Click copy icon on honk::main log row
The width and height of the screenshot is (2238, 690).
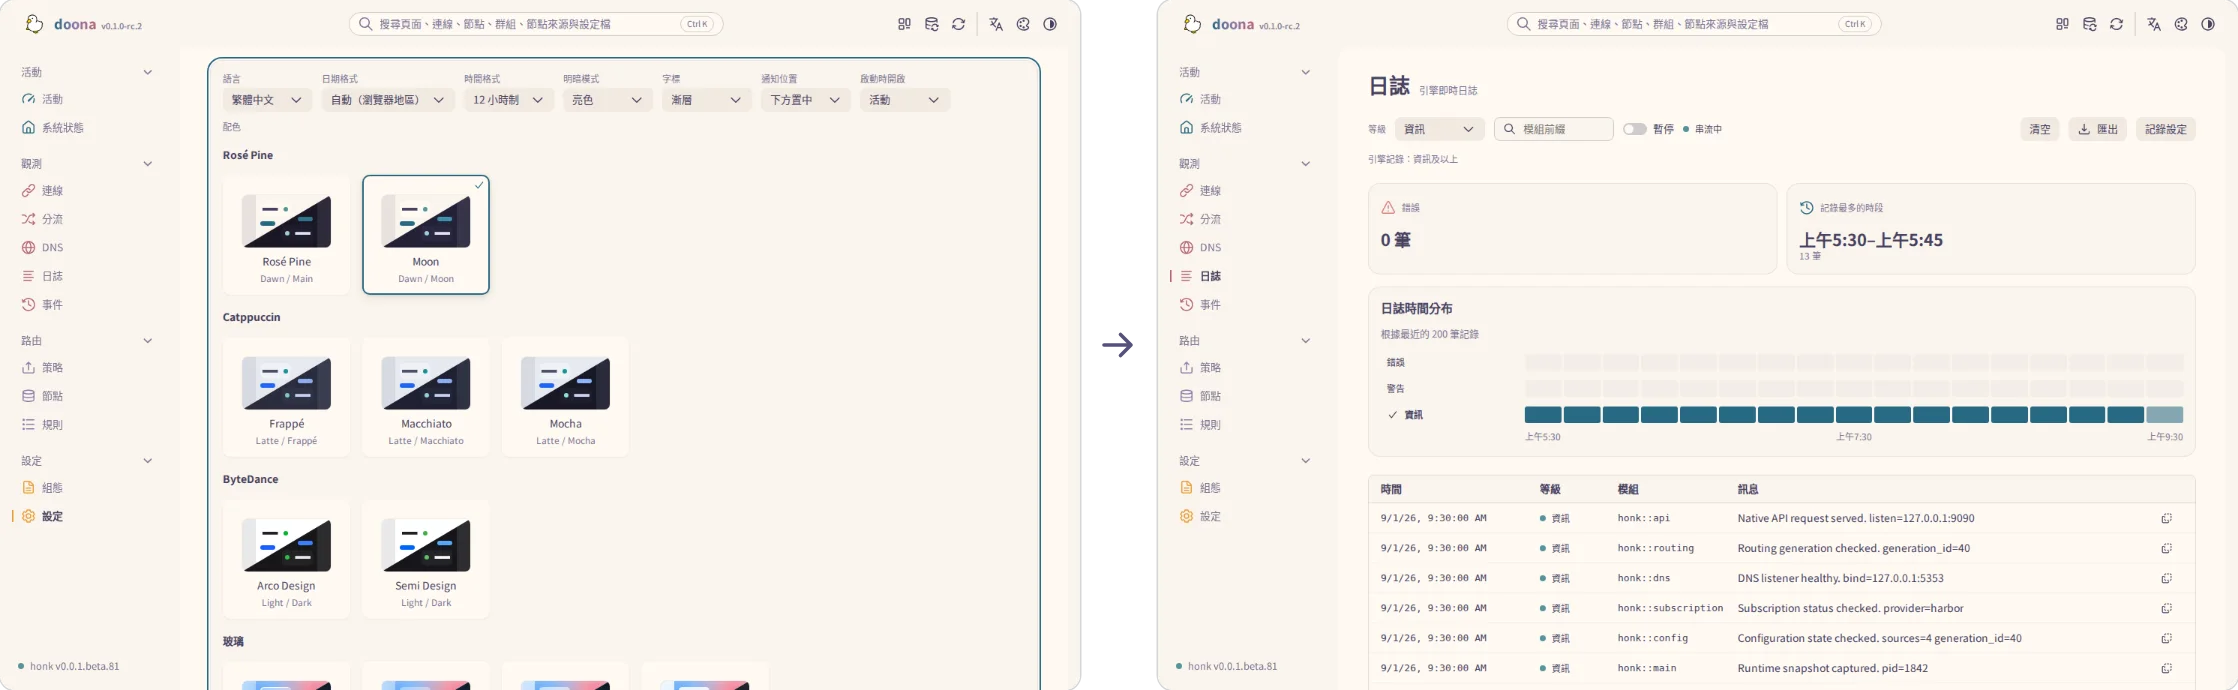click(2166, 668)
